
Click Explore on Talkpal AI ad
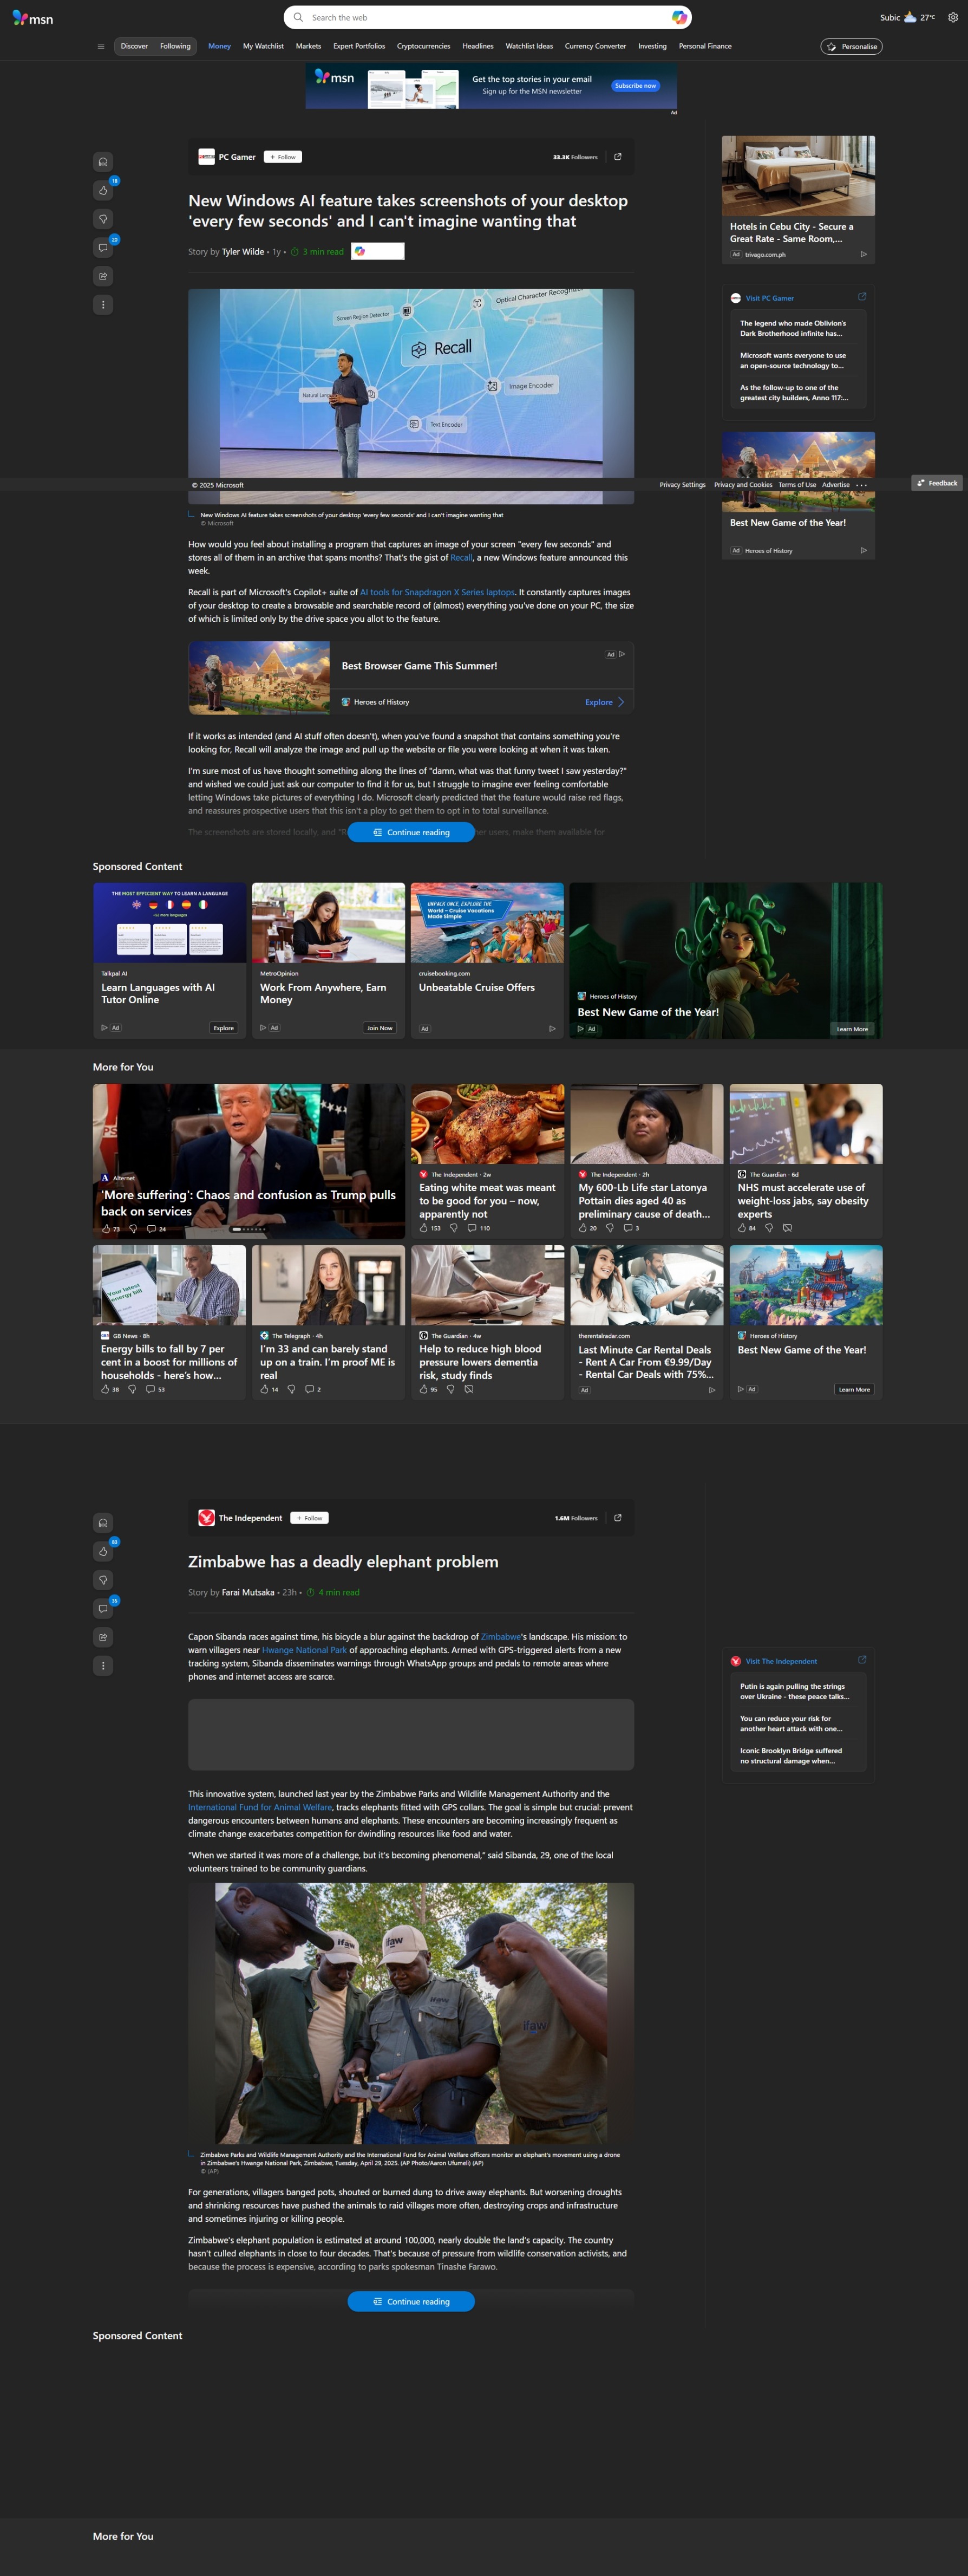[x=224, y=1028]
